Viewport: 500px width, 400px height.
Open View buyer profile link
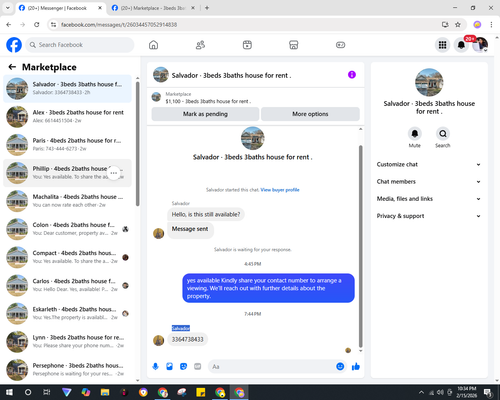(x=280, y=190)
